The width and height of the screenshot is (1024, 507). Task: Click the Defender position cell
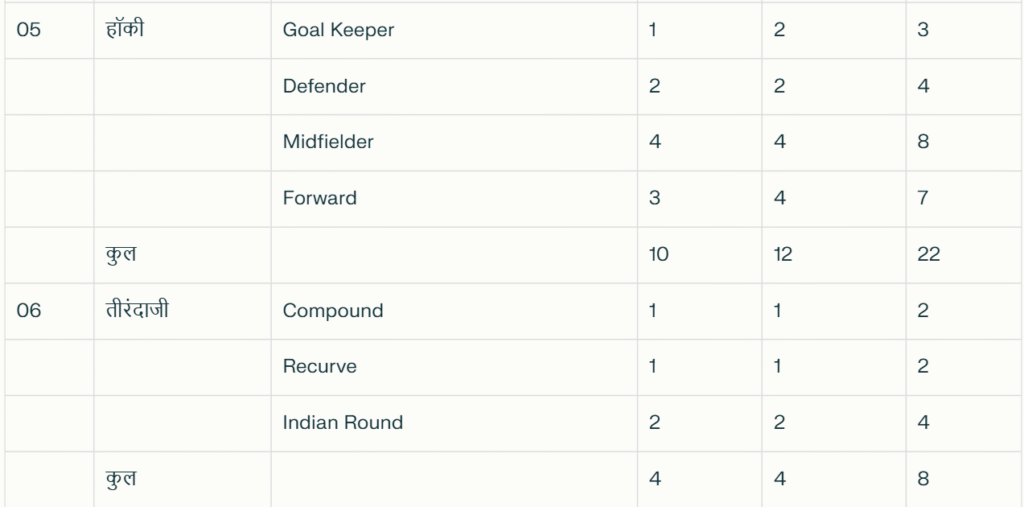coord(454,86)
